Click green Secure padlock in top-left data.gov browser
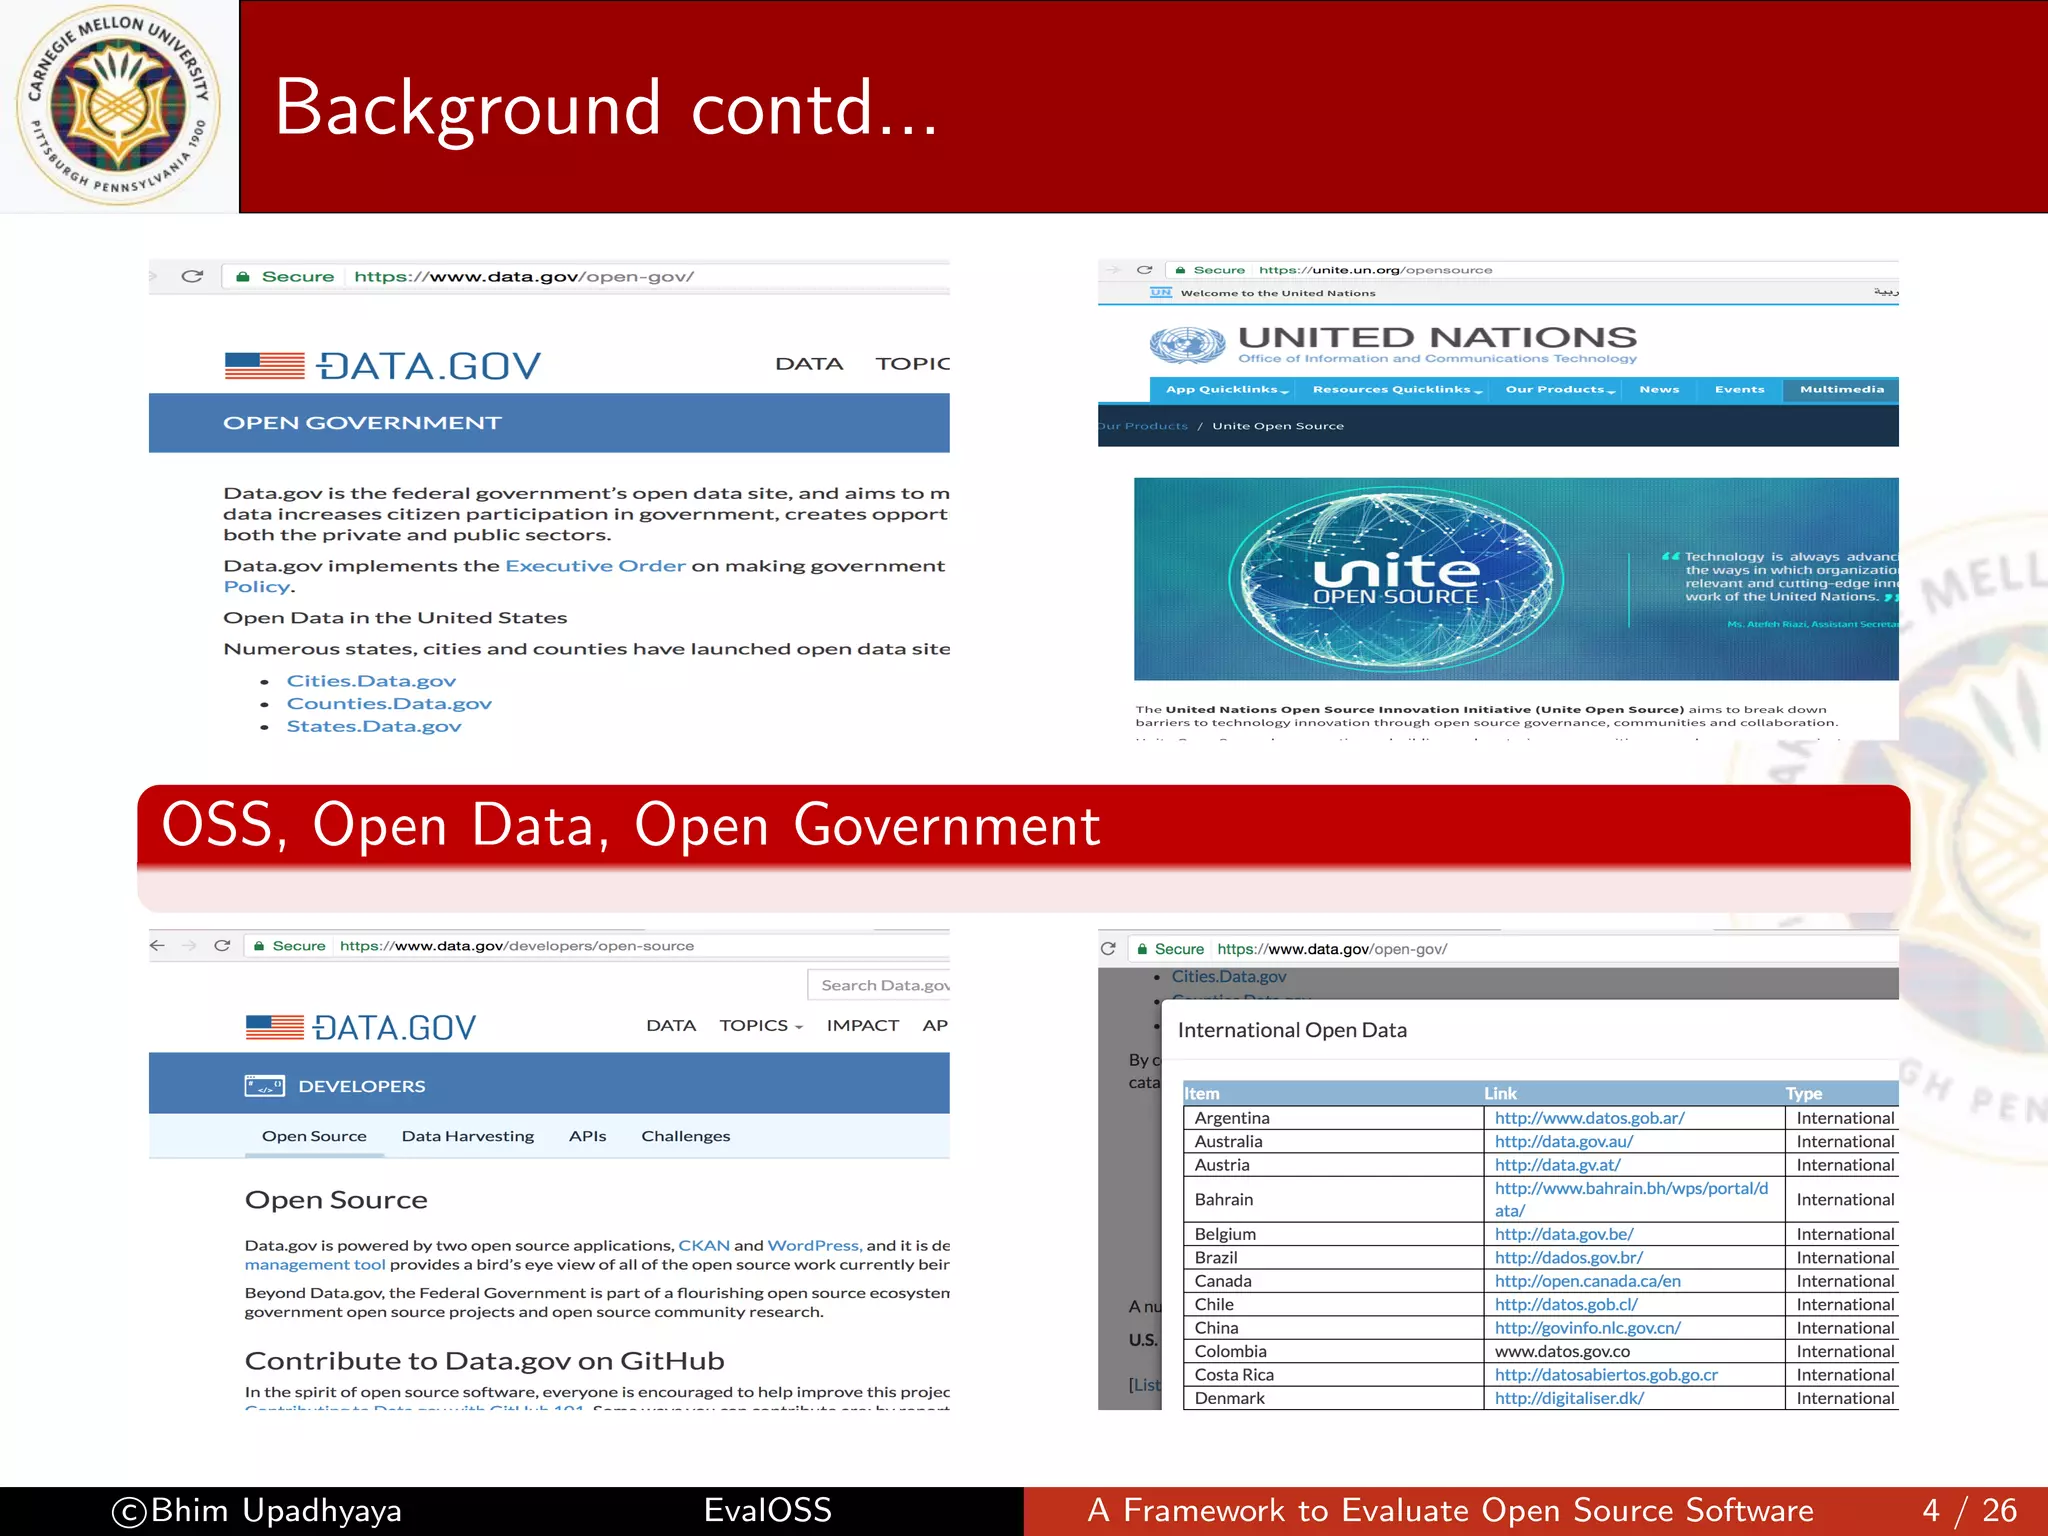 pos(242,276)
